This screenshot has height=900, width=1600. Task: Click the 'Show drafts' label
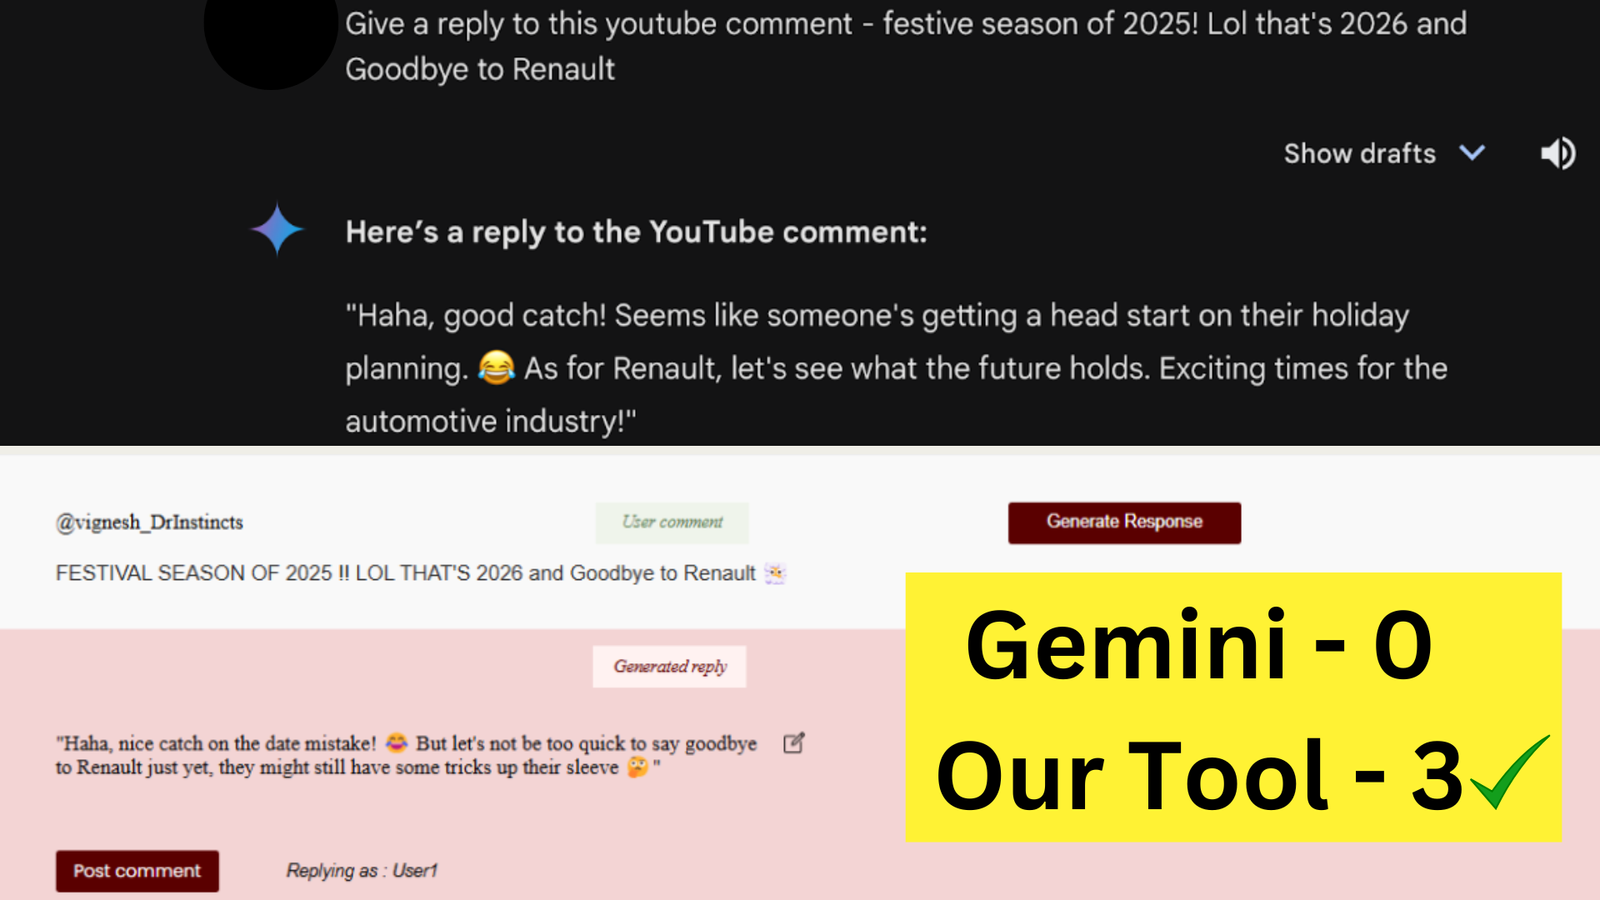coord(1359,153)
